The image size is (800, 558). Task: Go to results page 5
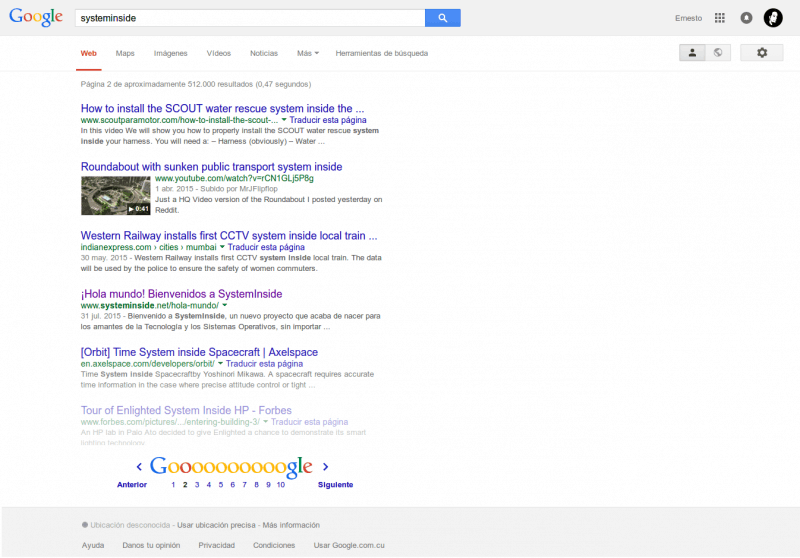click(x=221, y=485)
